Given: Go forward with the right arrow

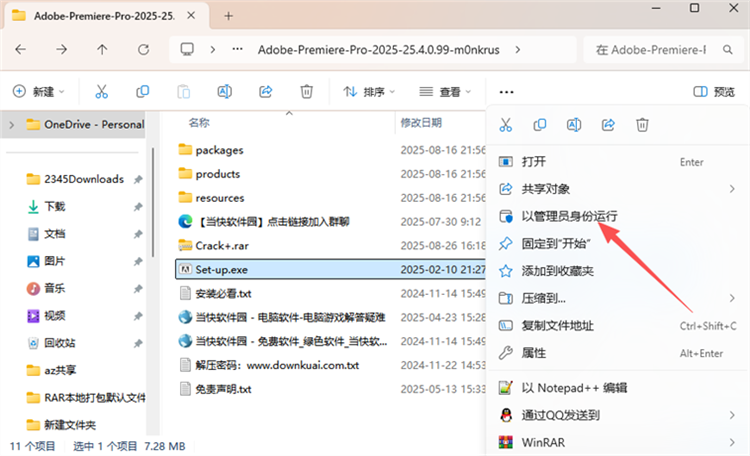Looking at the screenshot, I should tap(61, 49).
